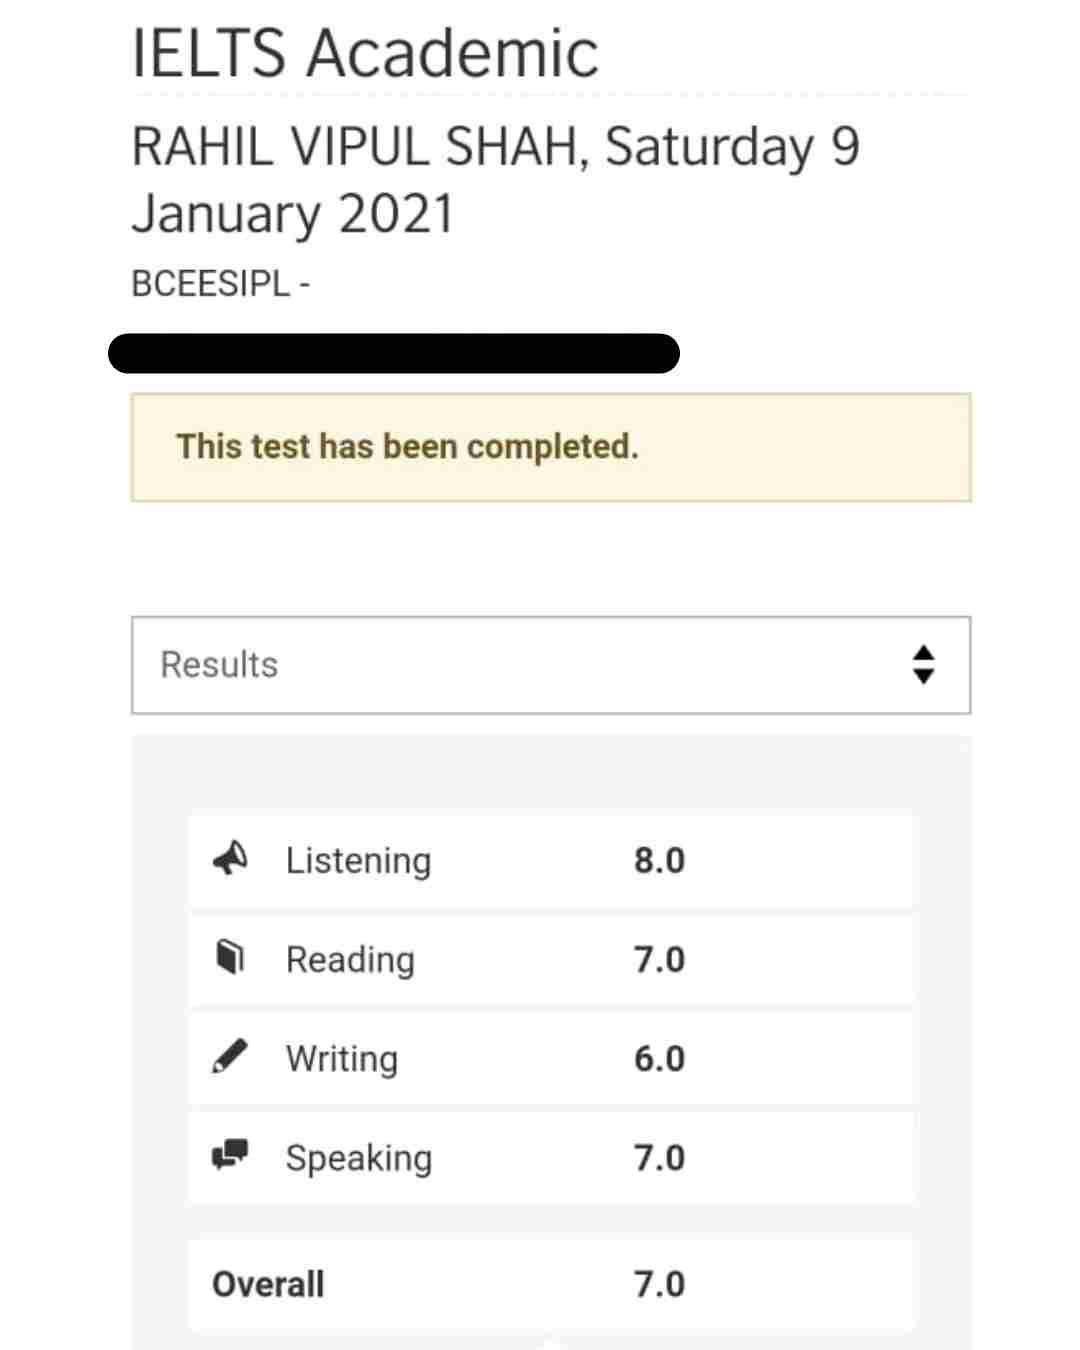Click the Writing label
The width and height of the screenshot is (1080, 1350).
point(342,1058)
